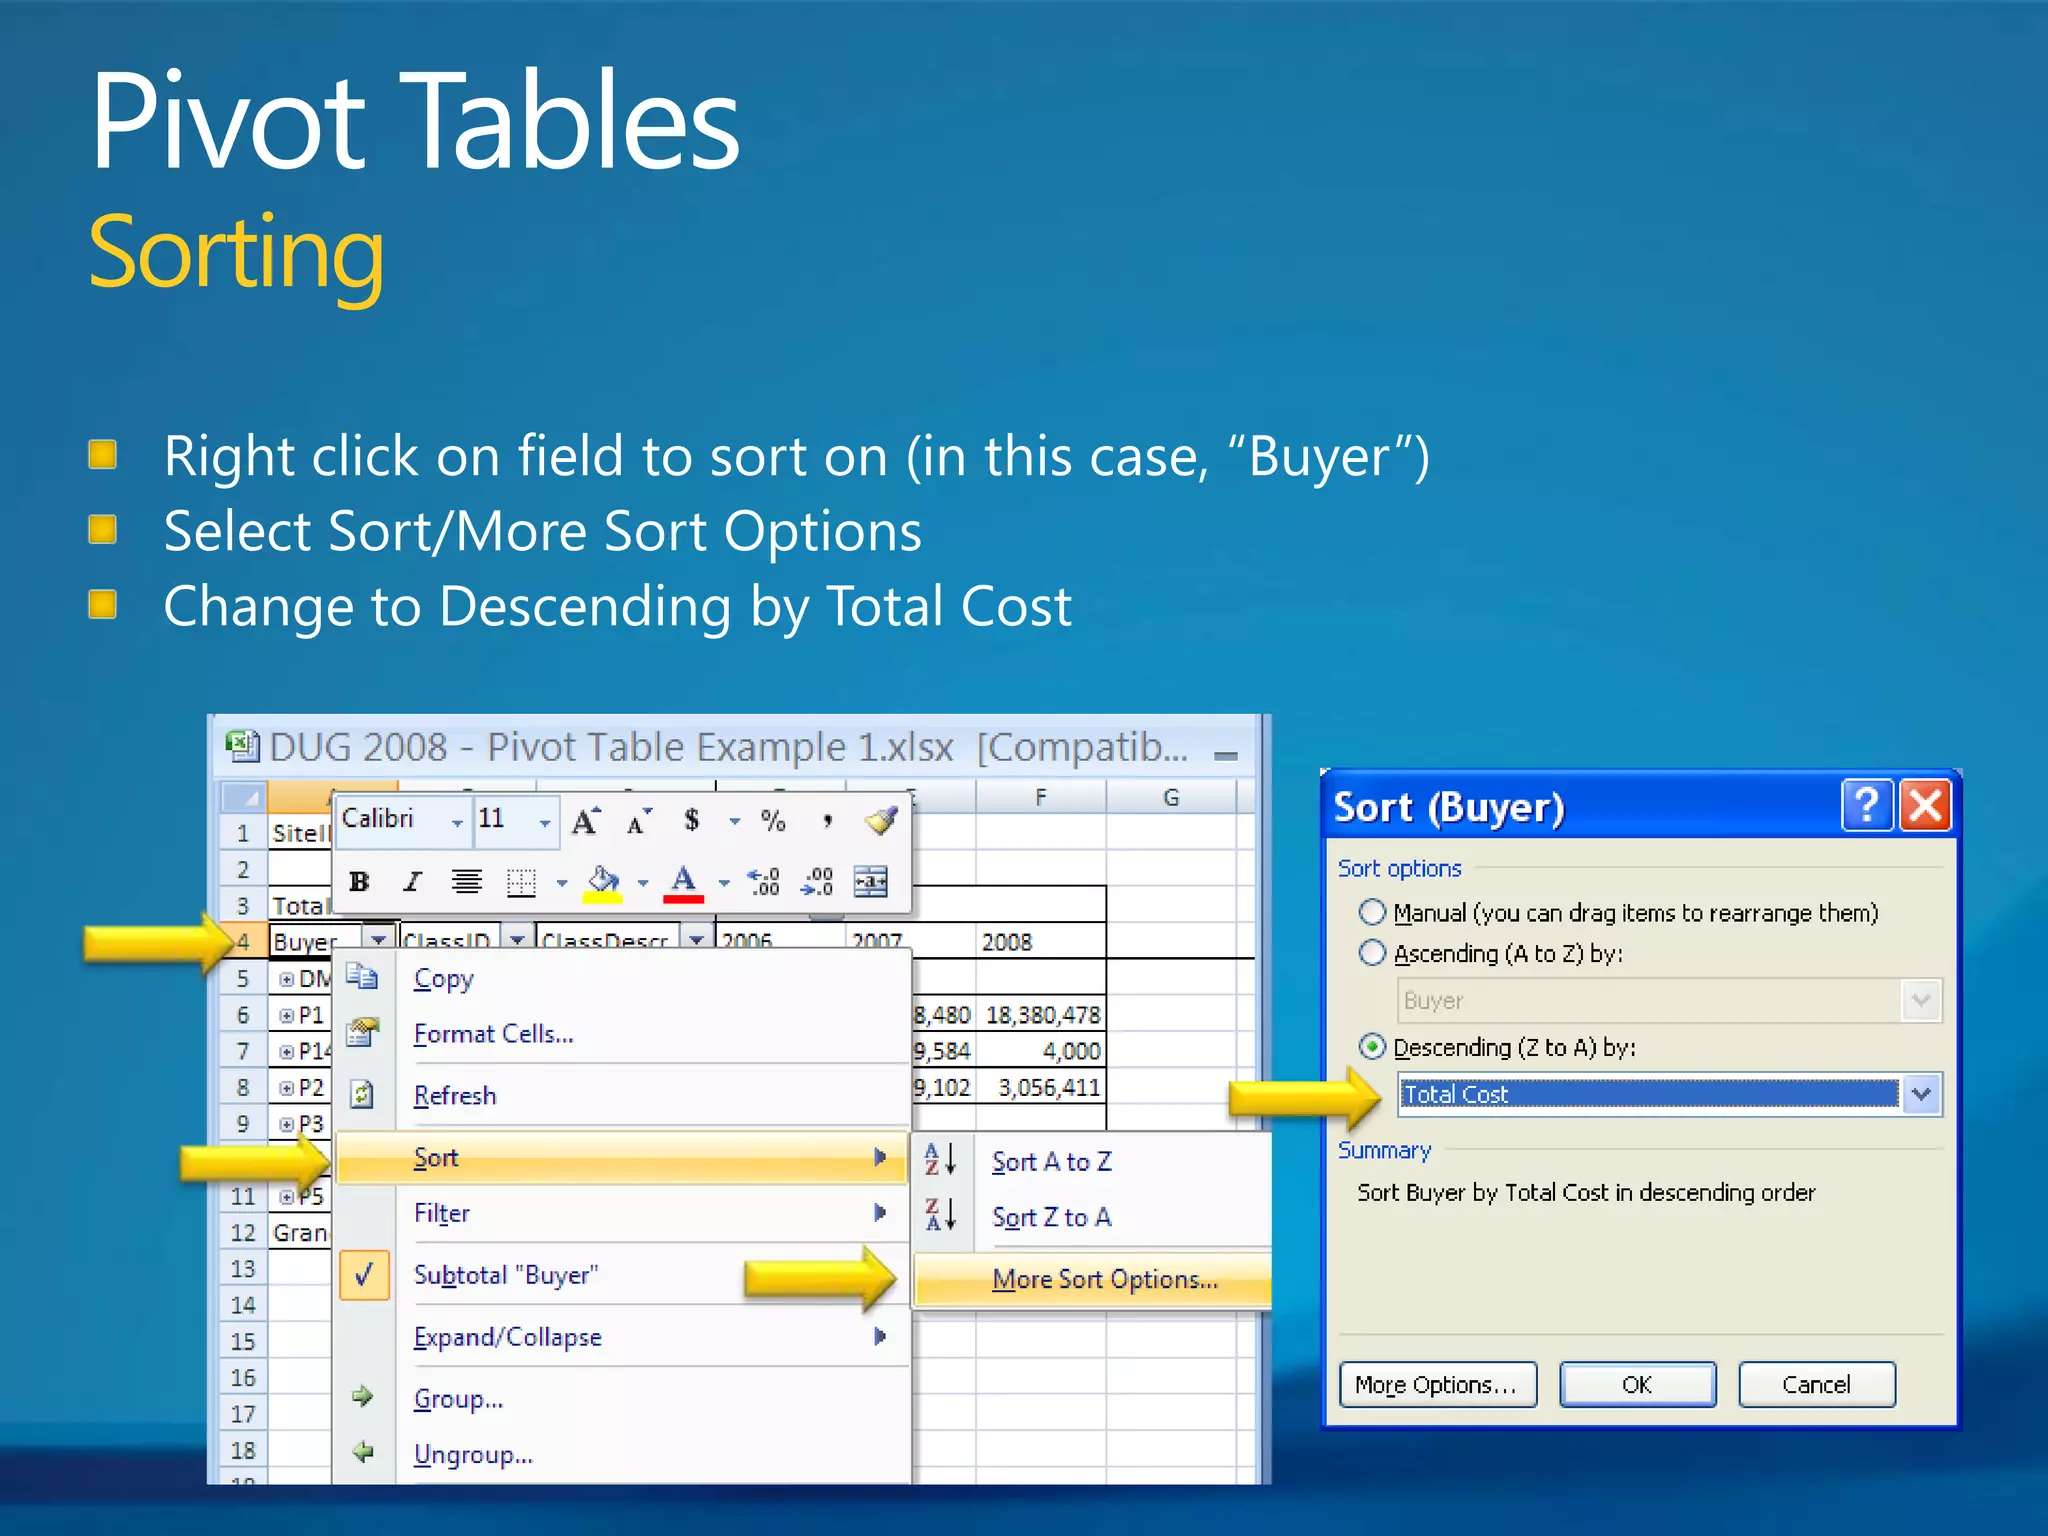Click the Refresh icon in context menu

362,1094
